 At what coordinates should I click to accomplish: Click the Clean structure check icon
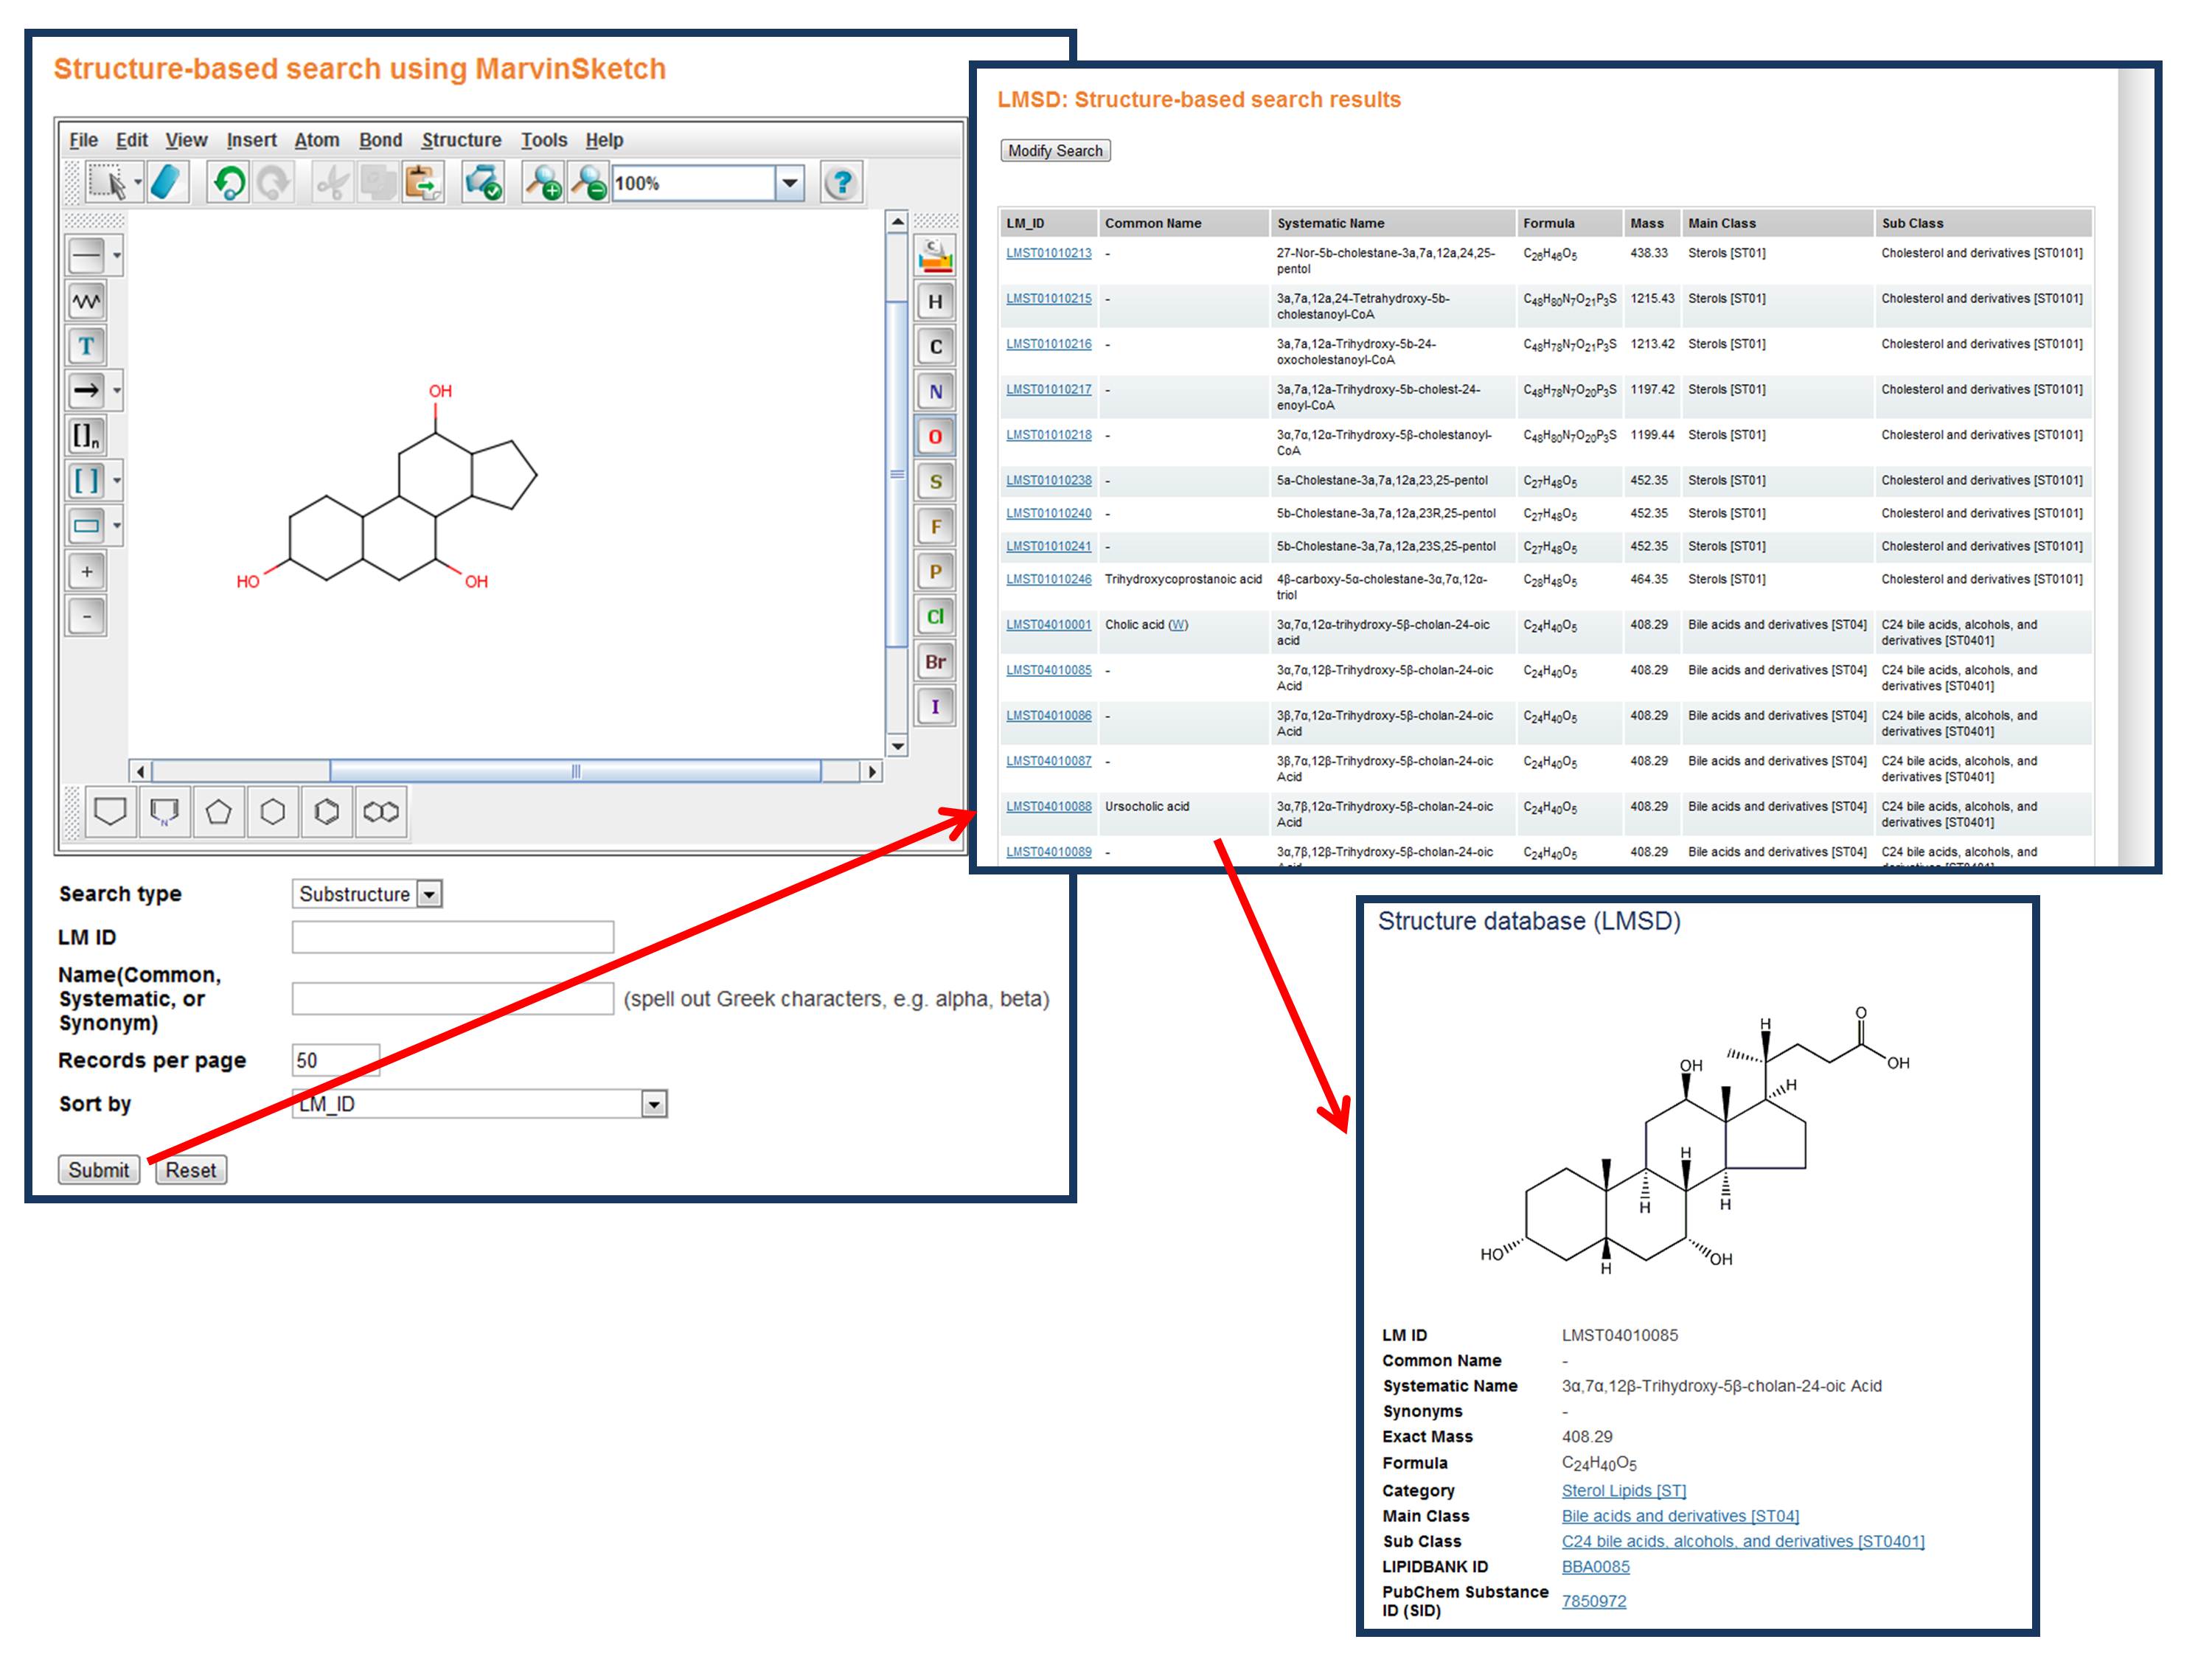click(x=483, y=183)
